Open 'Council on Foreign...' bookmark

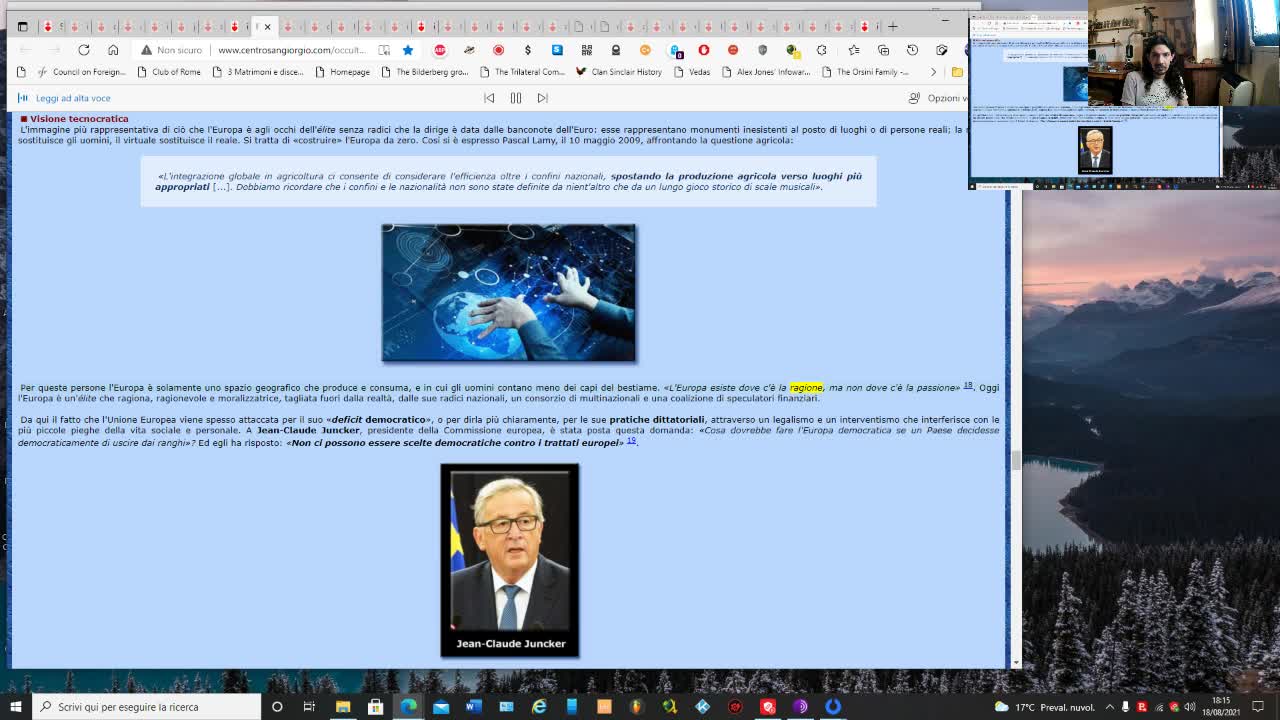[81, 72]
